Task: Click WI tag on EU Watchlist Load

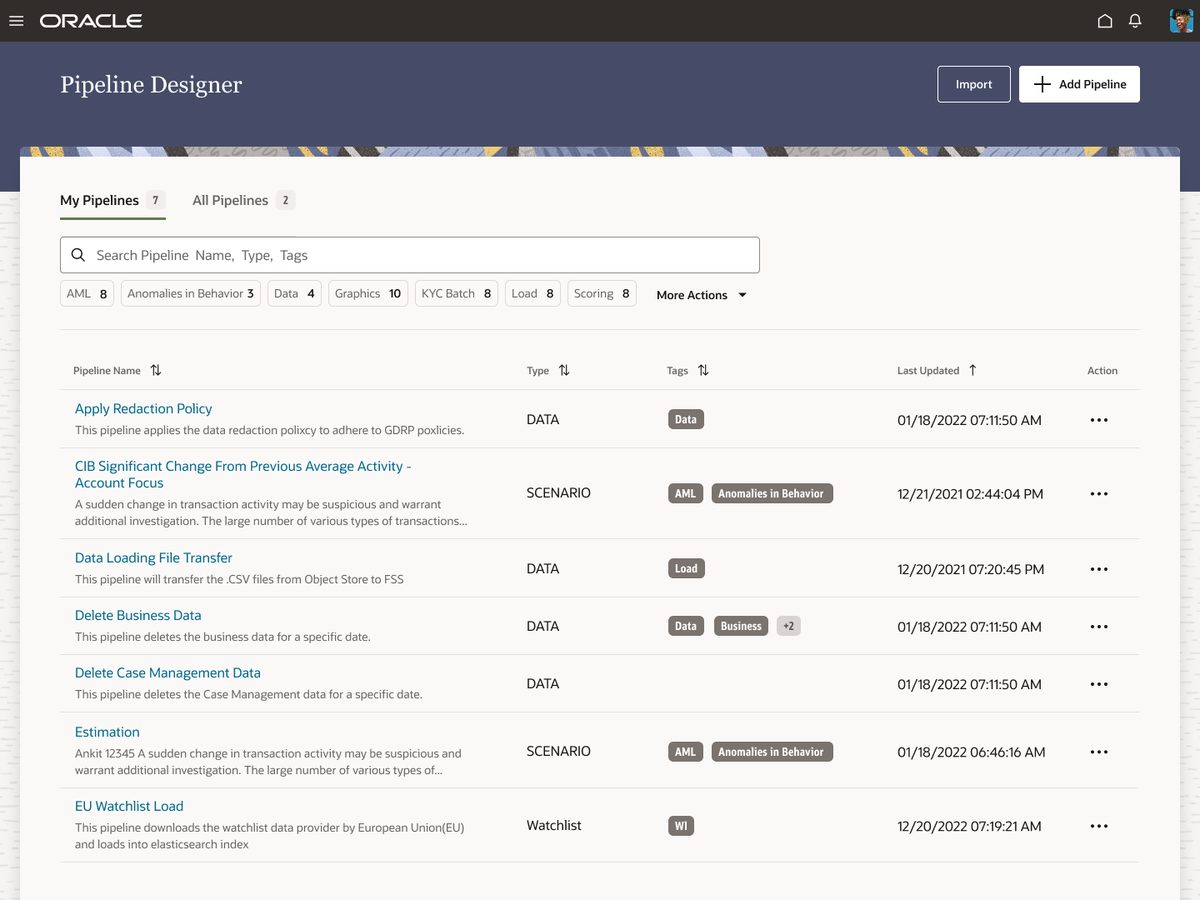Action: coord(681,826)
